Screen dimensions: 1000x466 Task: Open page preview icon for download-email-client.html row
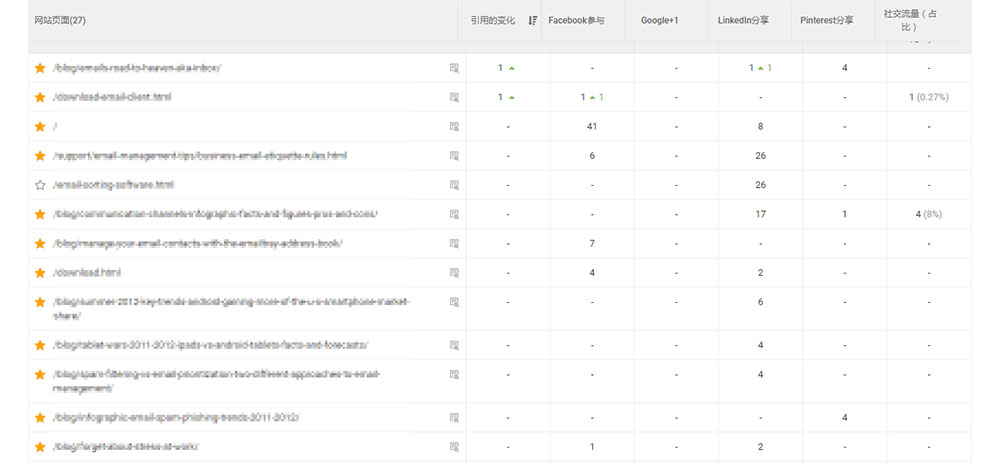click(454, 97)
